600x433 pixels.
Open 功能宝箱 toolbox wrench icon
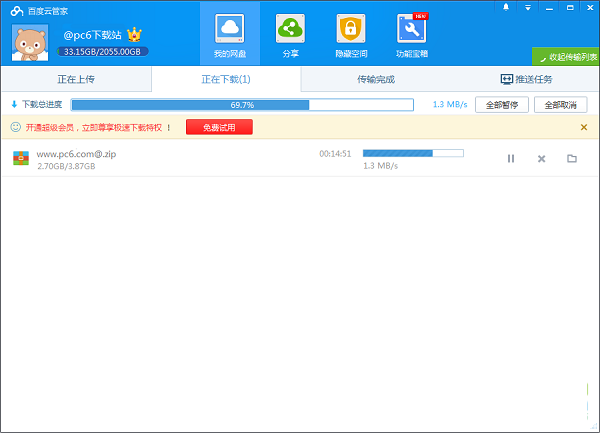412,29
